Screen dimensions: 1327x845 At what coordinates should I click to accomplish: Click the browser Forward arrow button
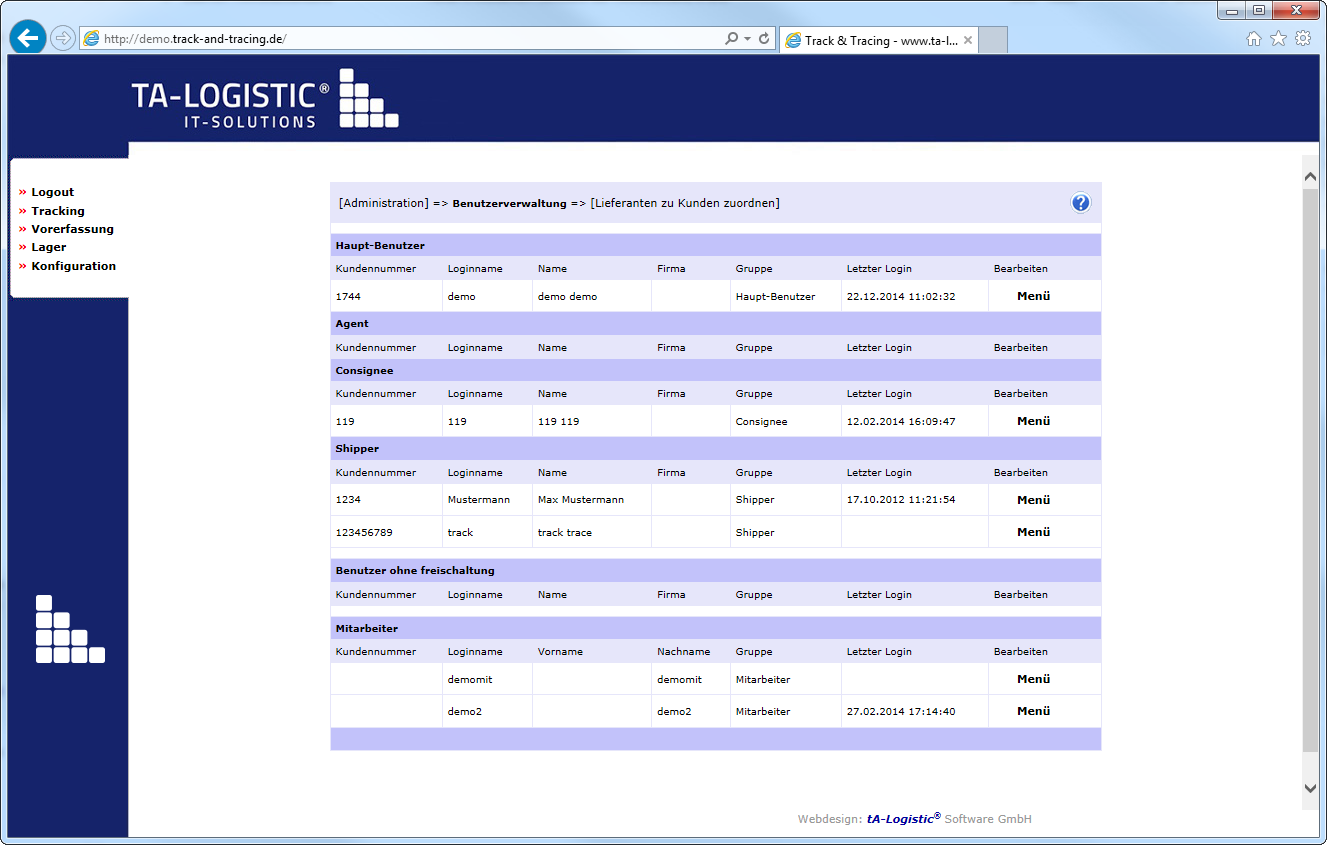pos(63,39)
